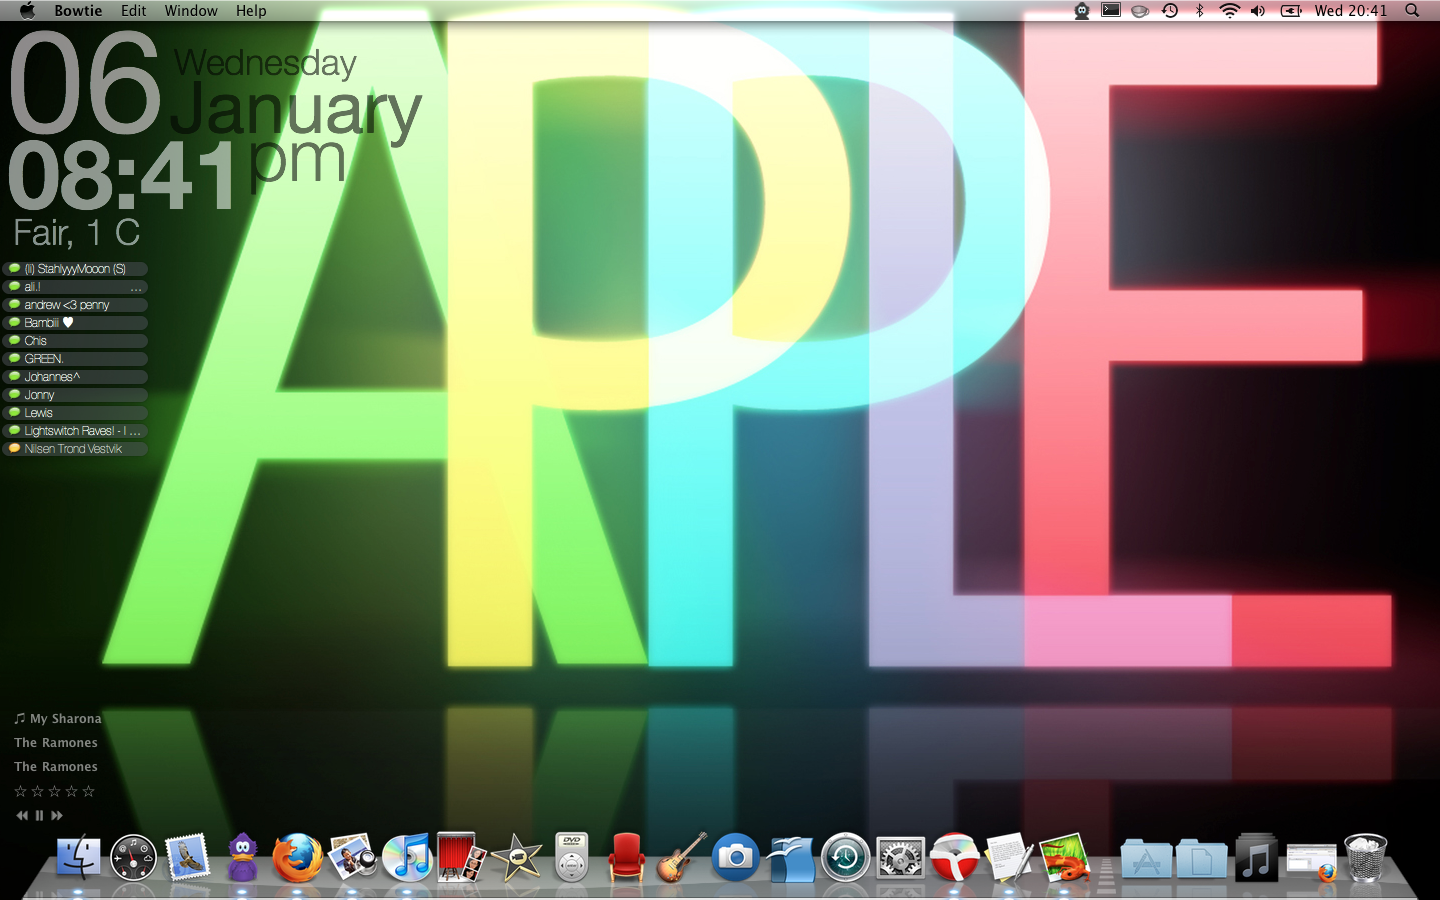Select contact ali.l in buddy list

click(x=75, y=287)
